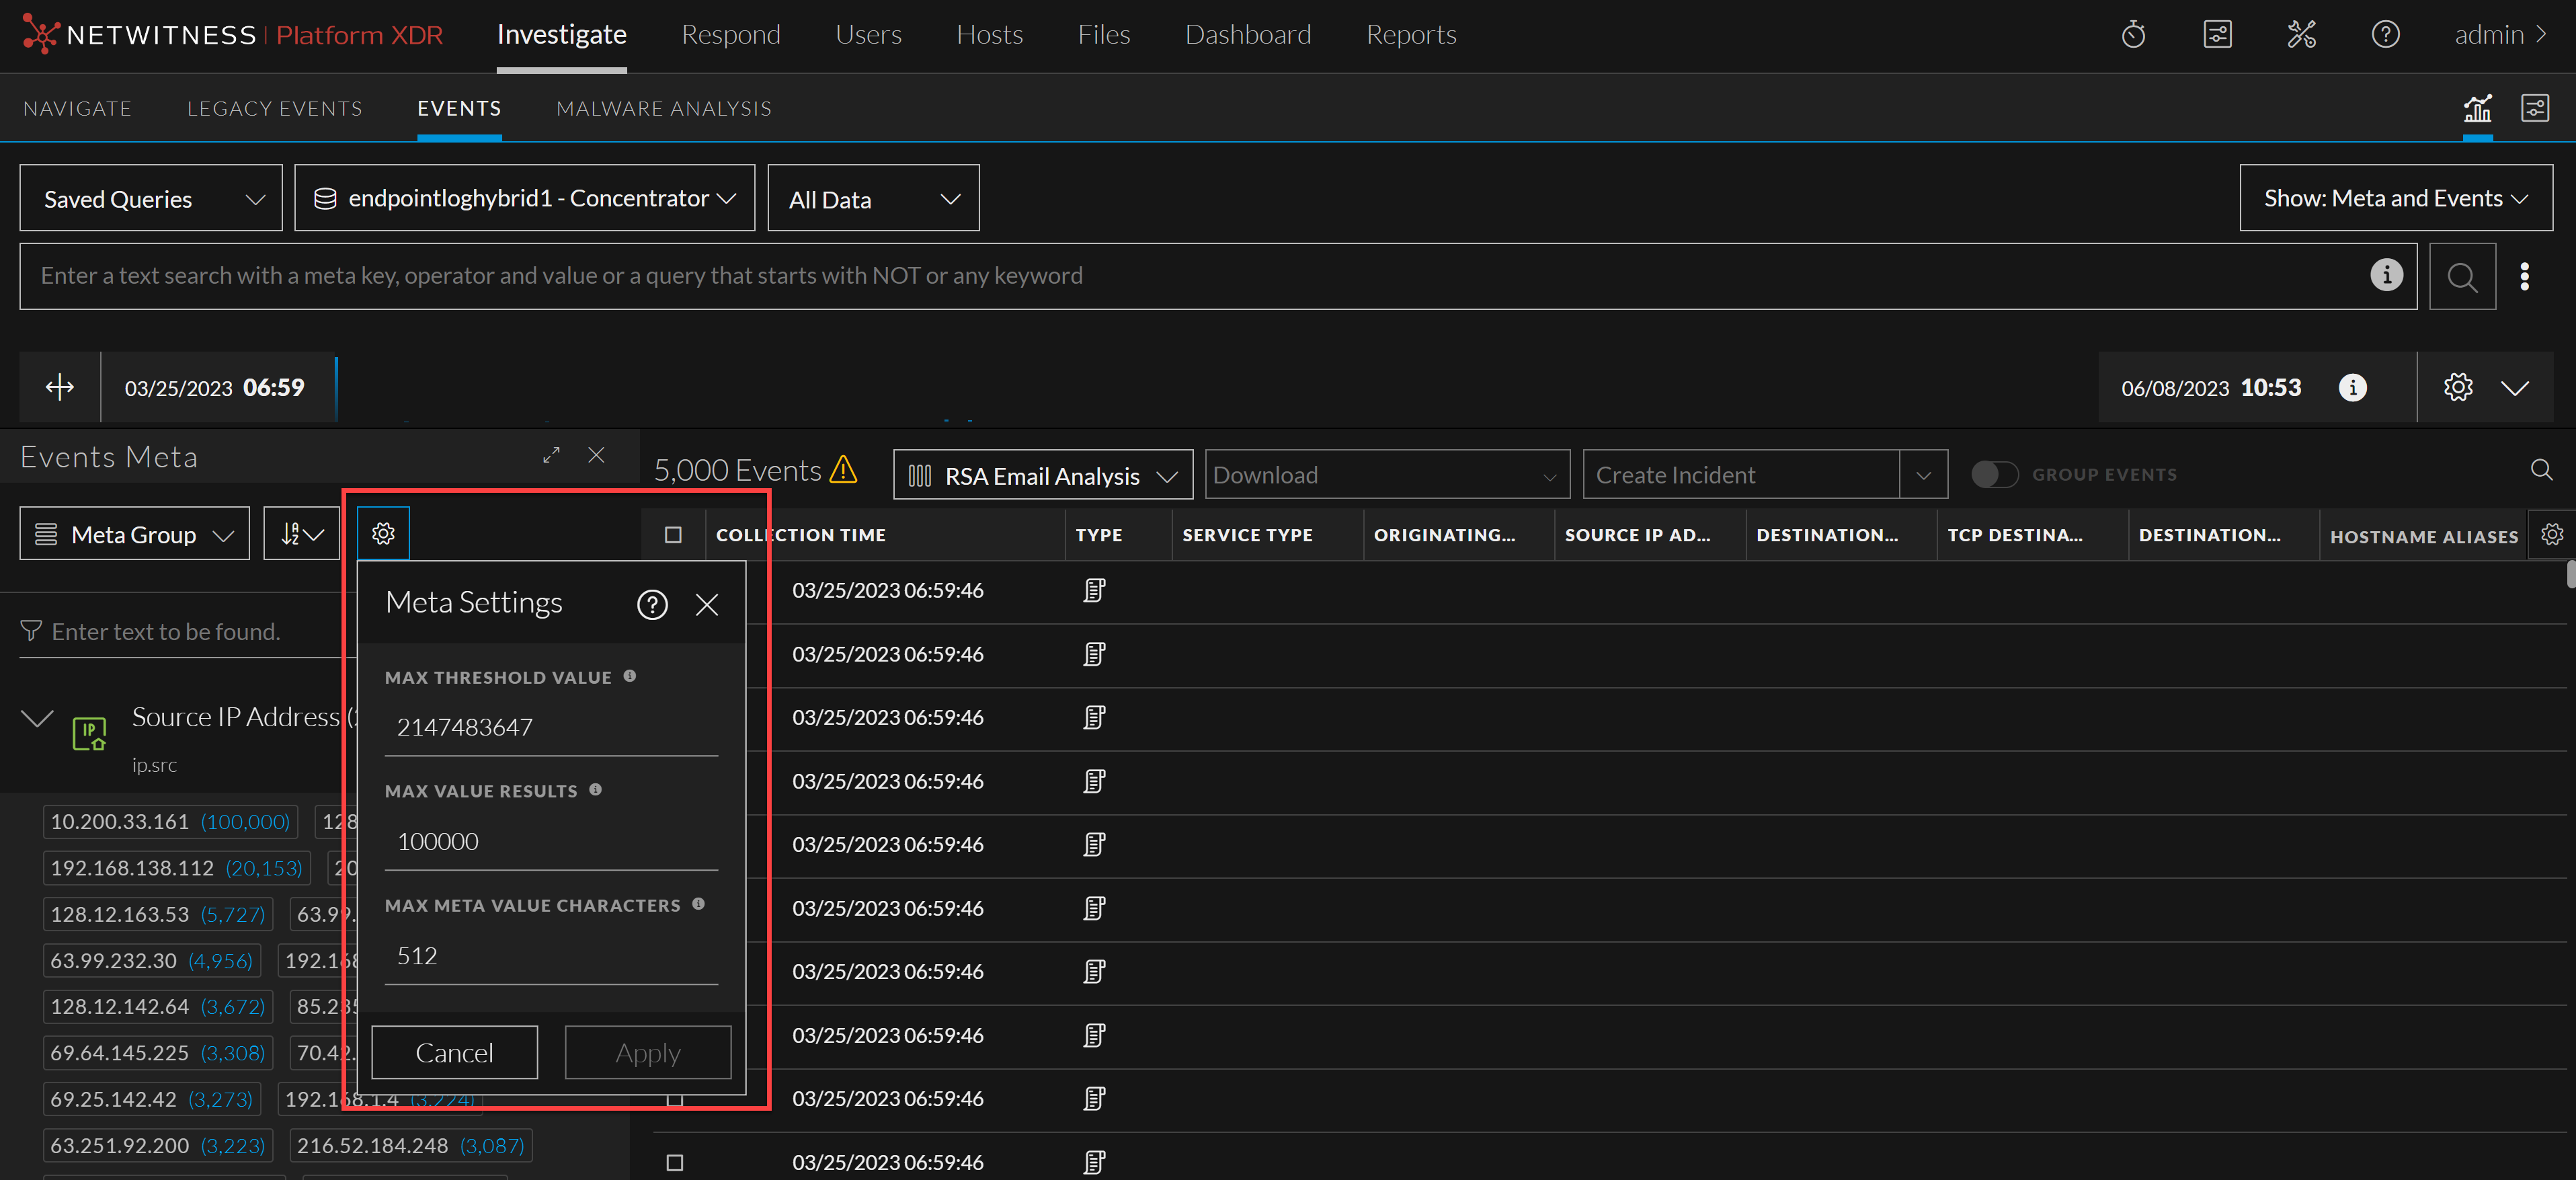
Task: Click the query search magnifier button
Action: pyautogui.click(x=2461, y=276)
